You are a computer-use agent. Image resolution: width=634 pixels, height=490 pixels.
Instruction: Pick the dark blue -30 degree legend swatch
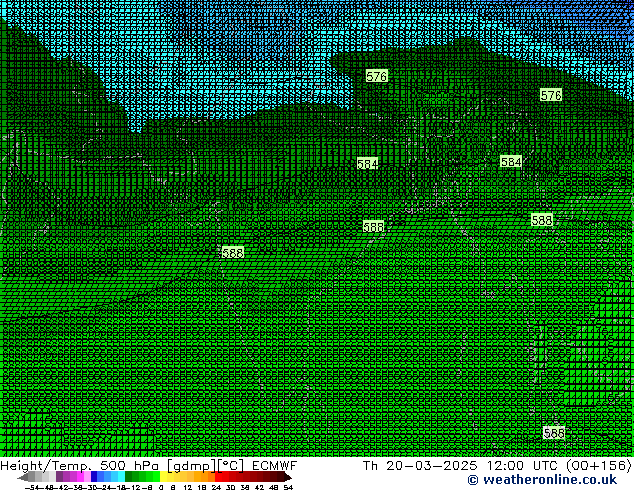(x=94, y=476)
